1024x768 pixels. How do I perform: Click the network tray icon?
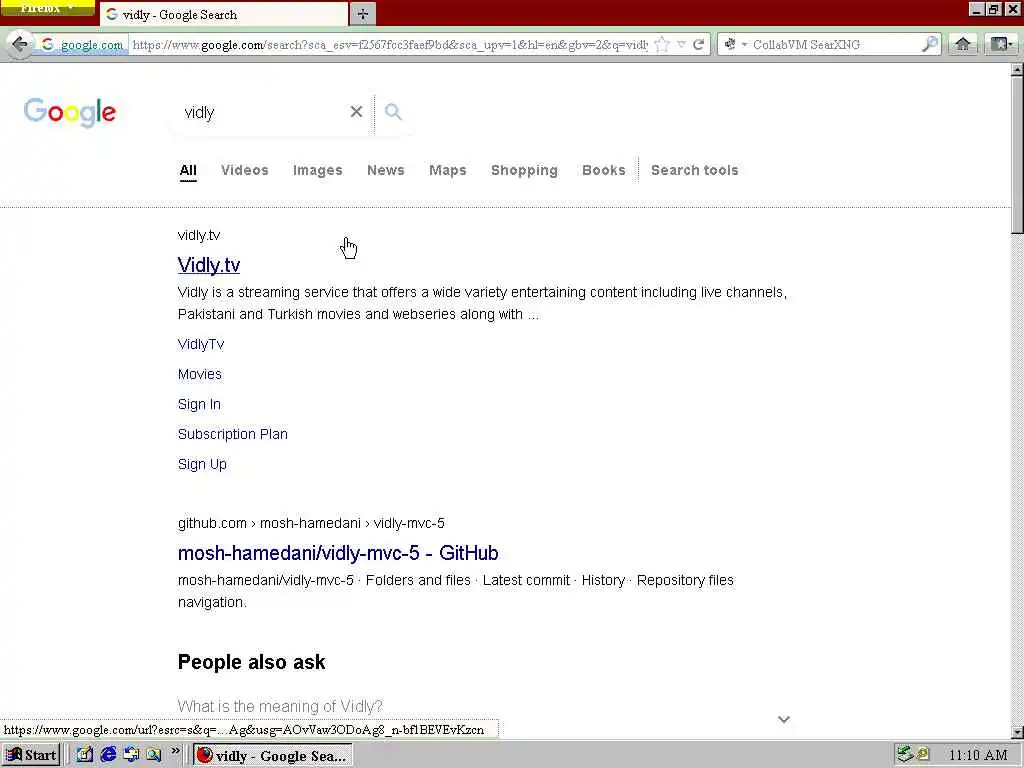pos(904,754)
